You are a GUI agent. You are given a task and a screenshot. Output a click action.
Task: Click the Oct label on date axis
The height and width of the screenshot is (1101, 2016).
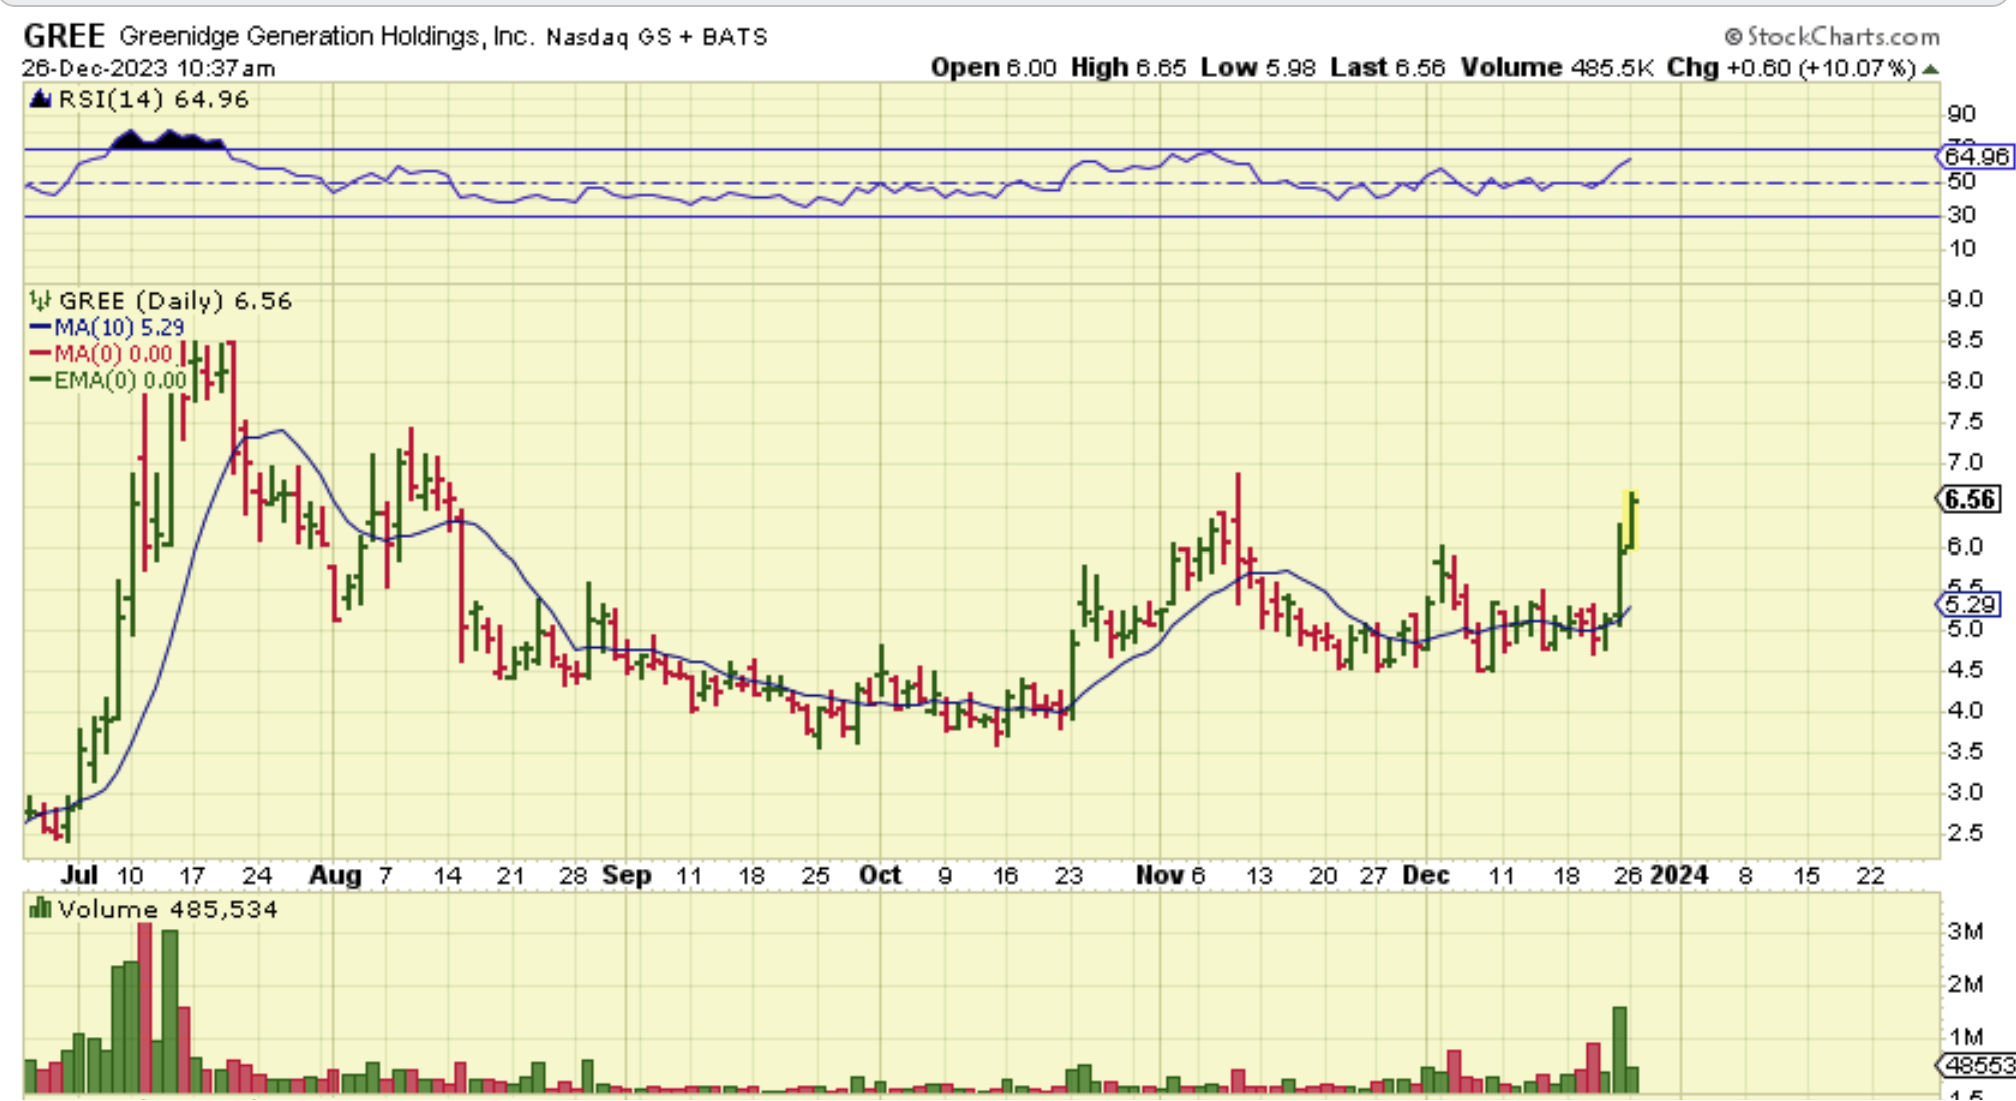(880, 876)
